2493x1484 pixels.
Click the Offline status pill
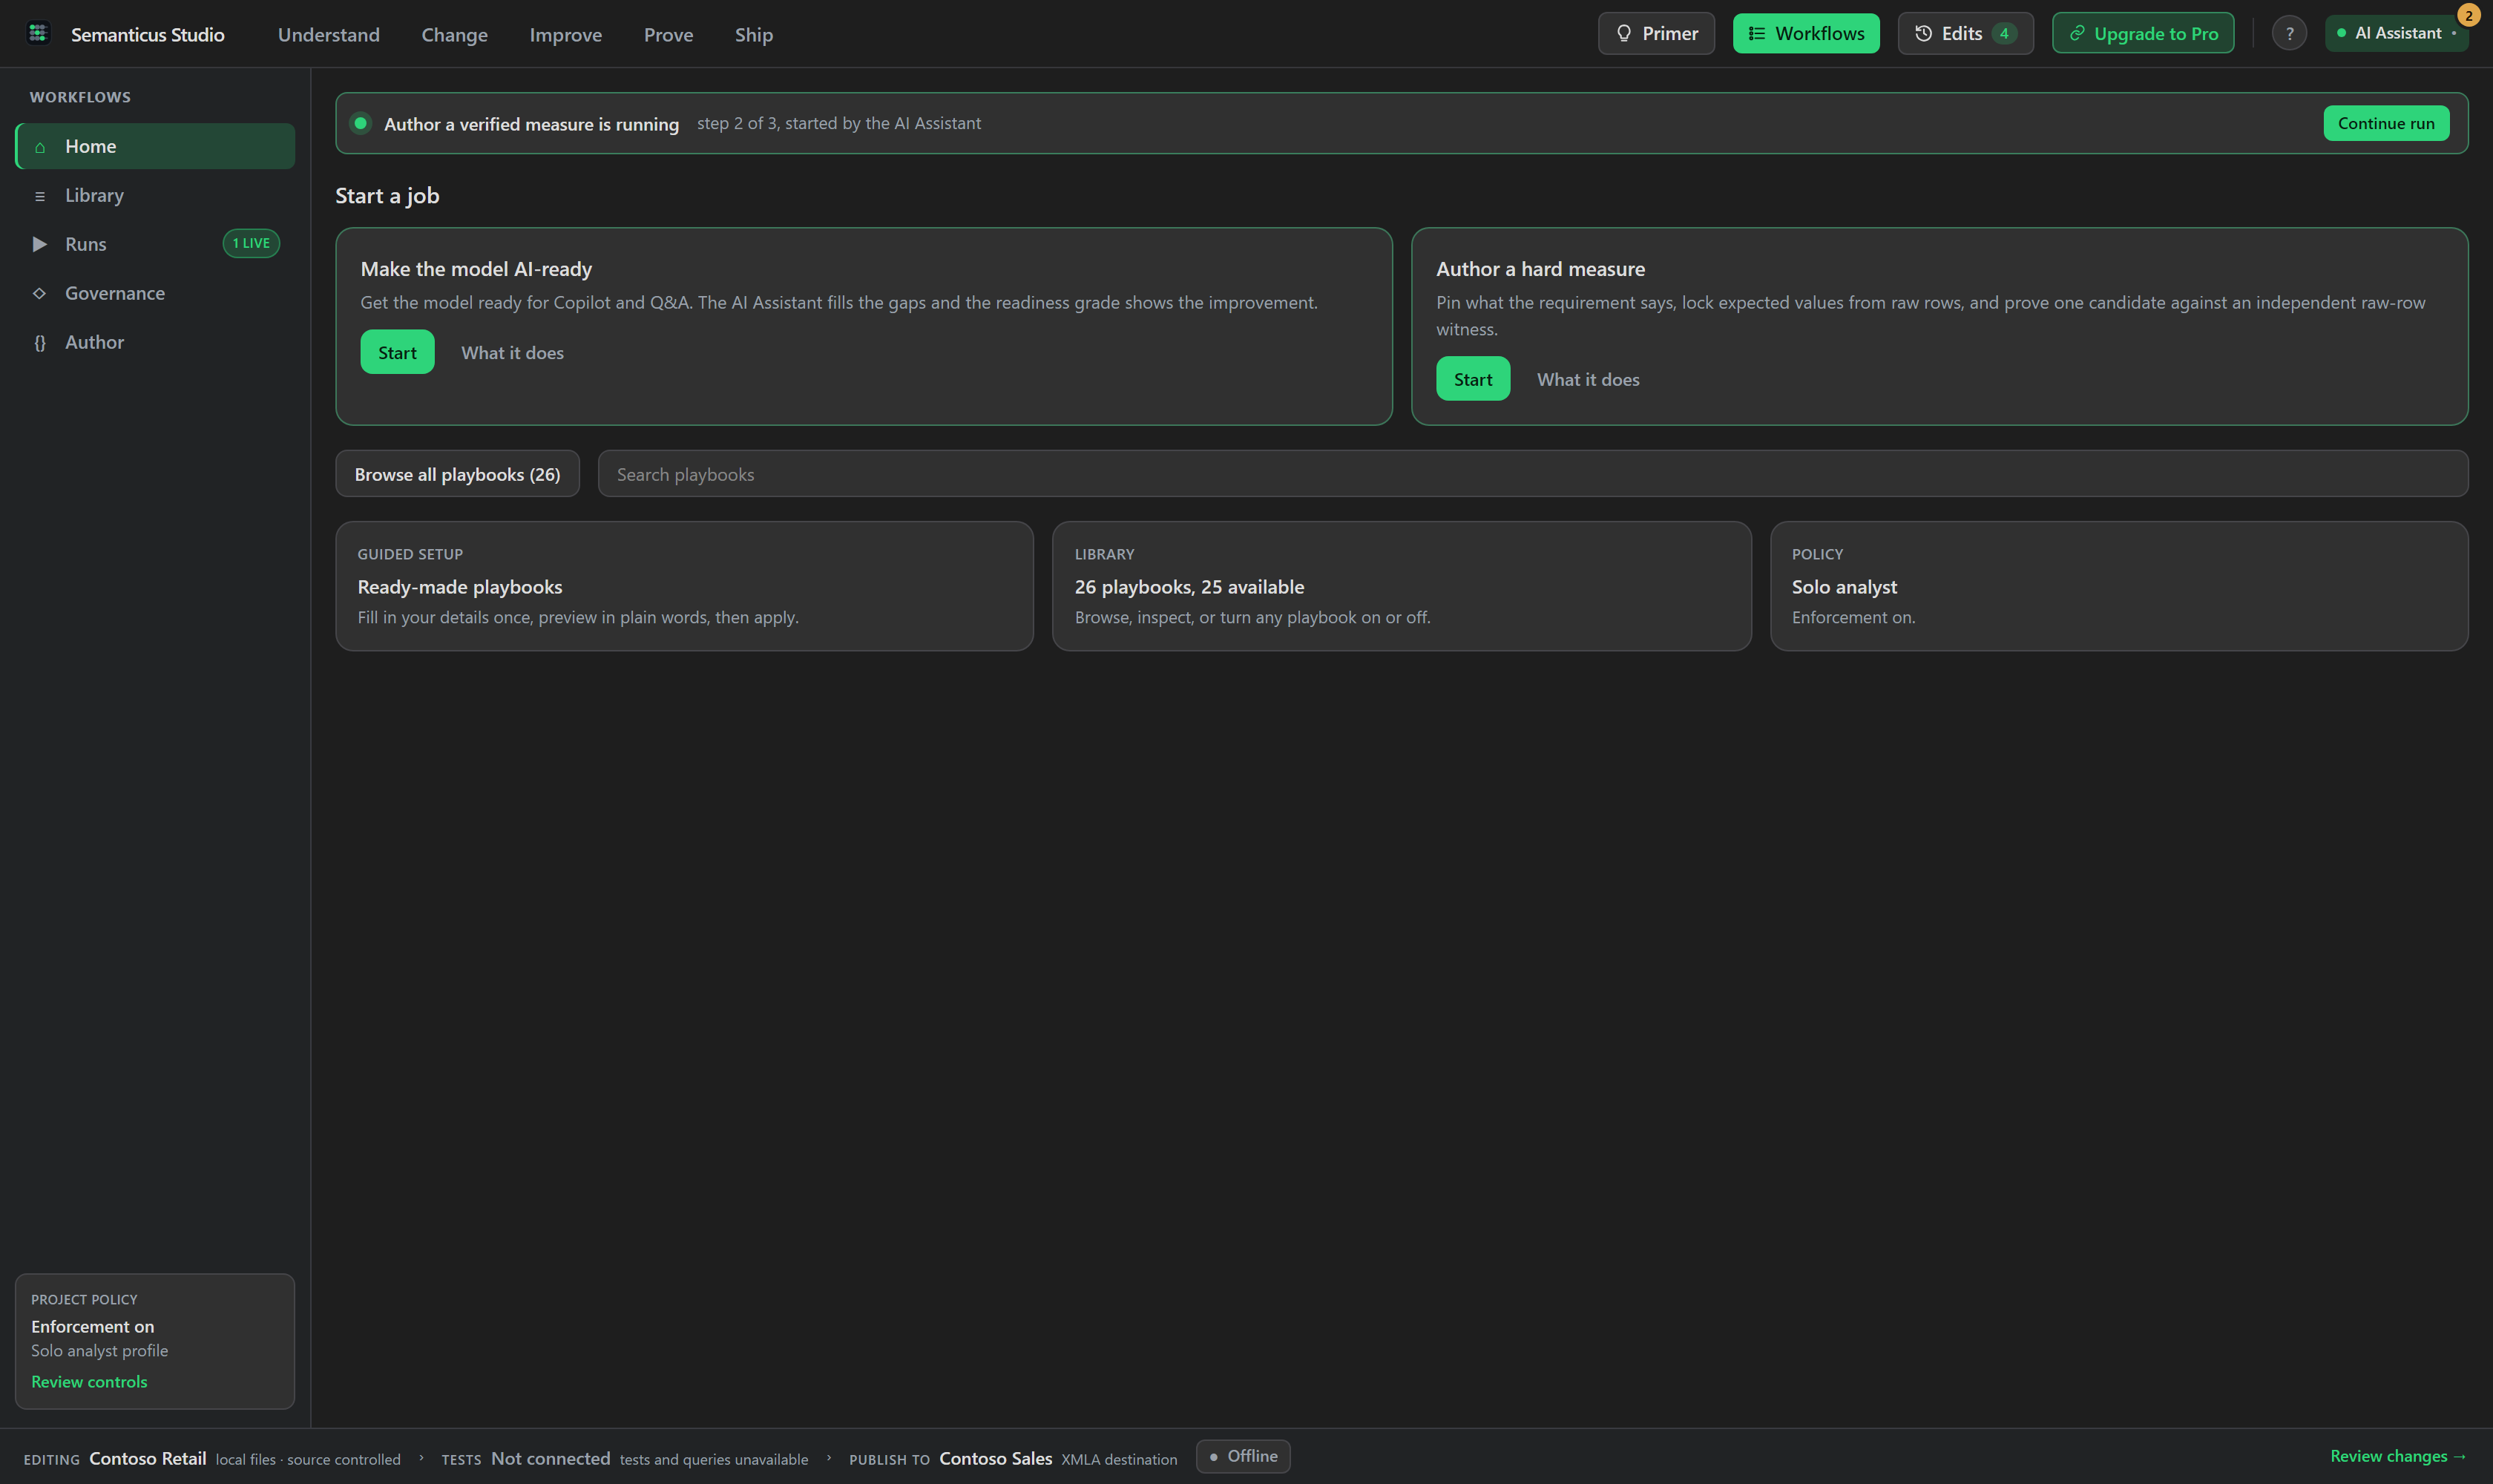(1243, 1457)
